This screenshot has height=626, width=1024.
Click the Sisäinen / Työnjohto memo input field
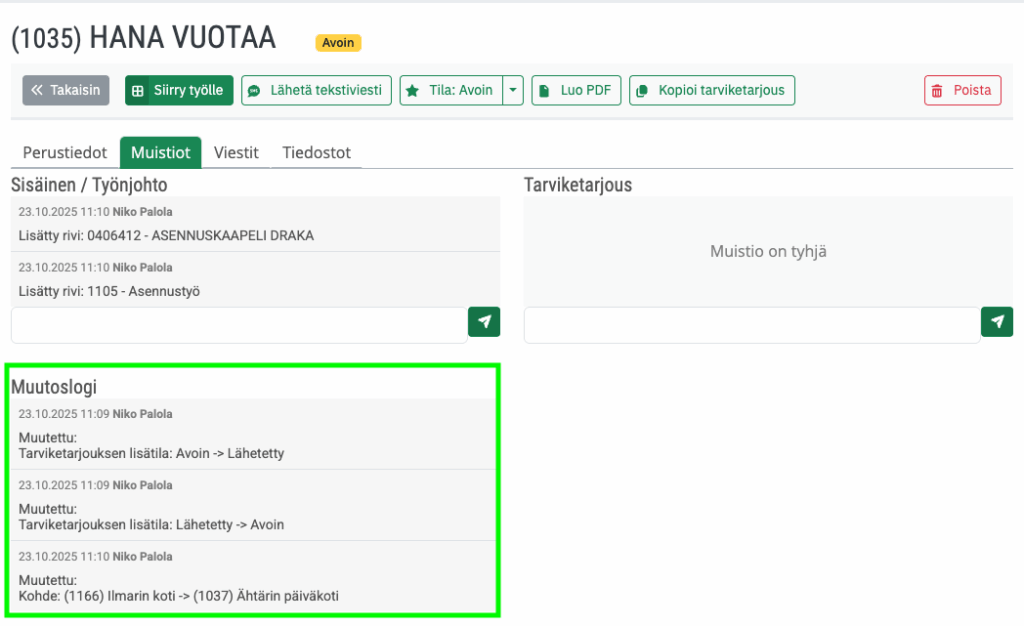tap(239, 325)
